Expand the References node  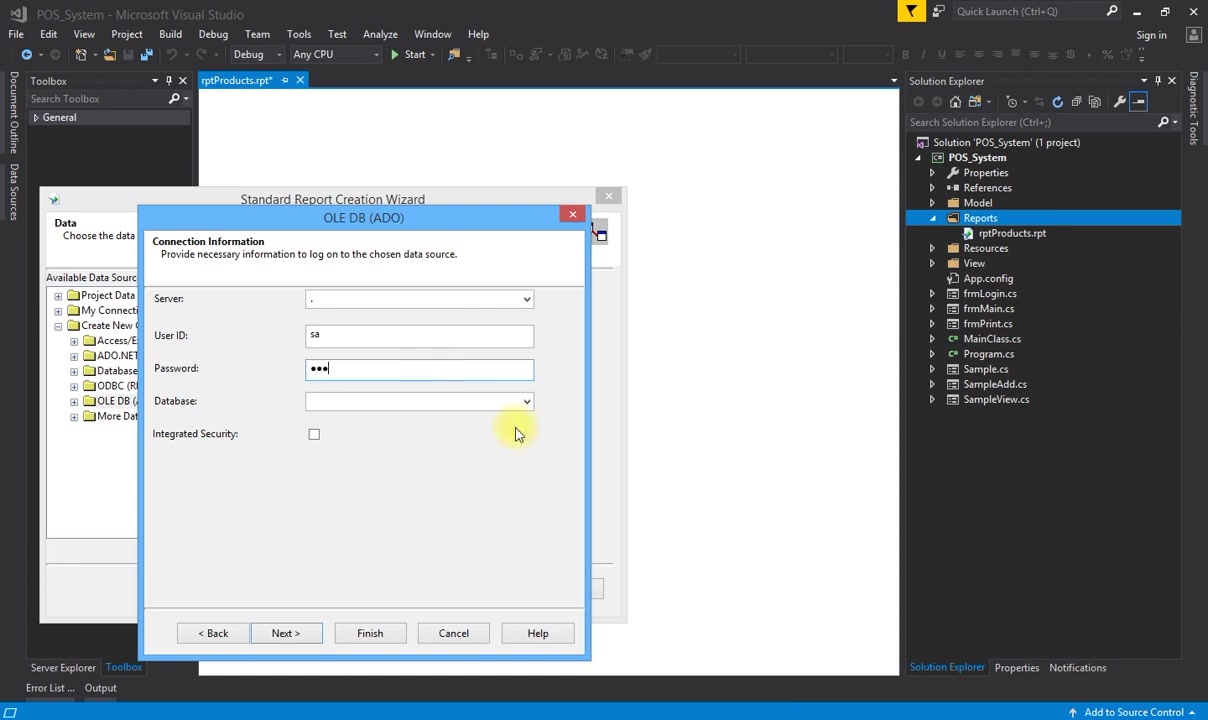(932, 188)
